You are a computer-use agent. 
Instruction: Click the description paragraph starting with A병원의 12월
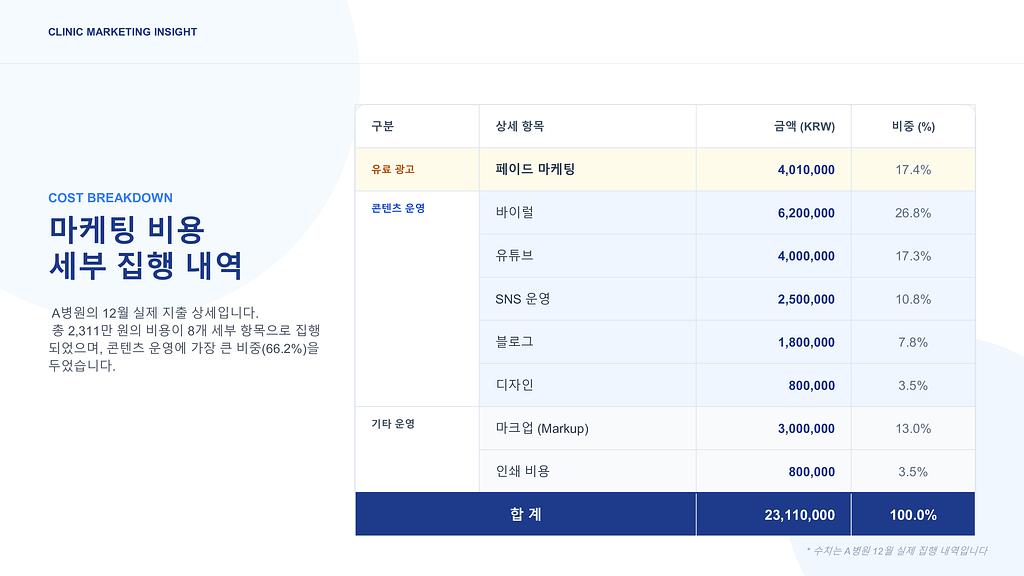(x=184, y=339)
